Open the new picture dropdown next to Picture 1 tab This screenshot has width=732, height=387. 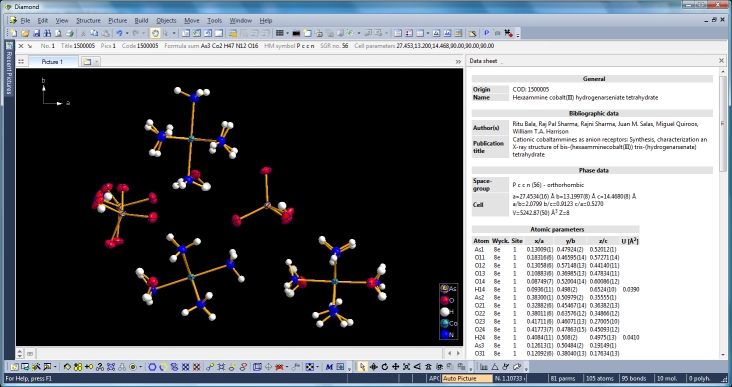click(97, 62)
